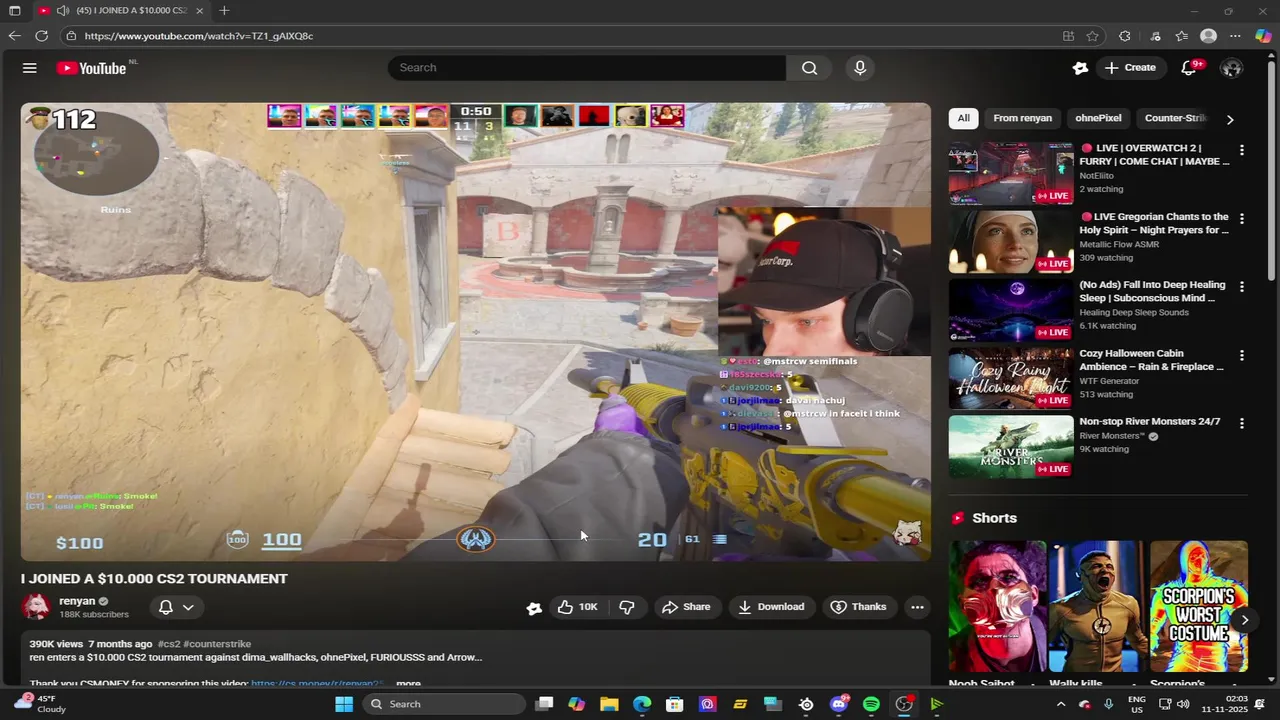This screenshot has height=720, width=1280.
Task: Open options for Deep Healing Sleep video
Action: pos(1242,287)
